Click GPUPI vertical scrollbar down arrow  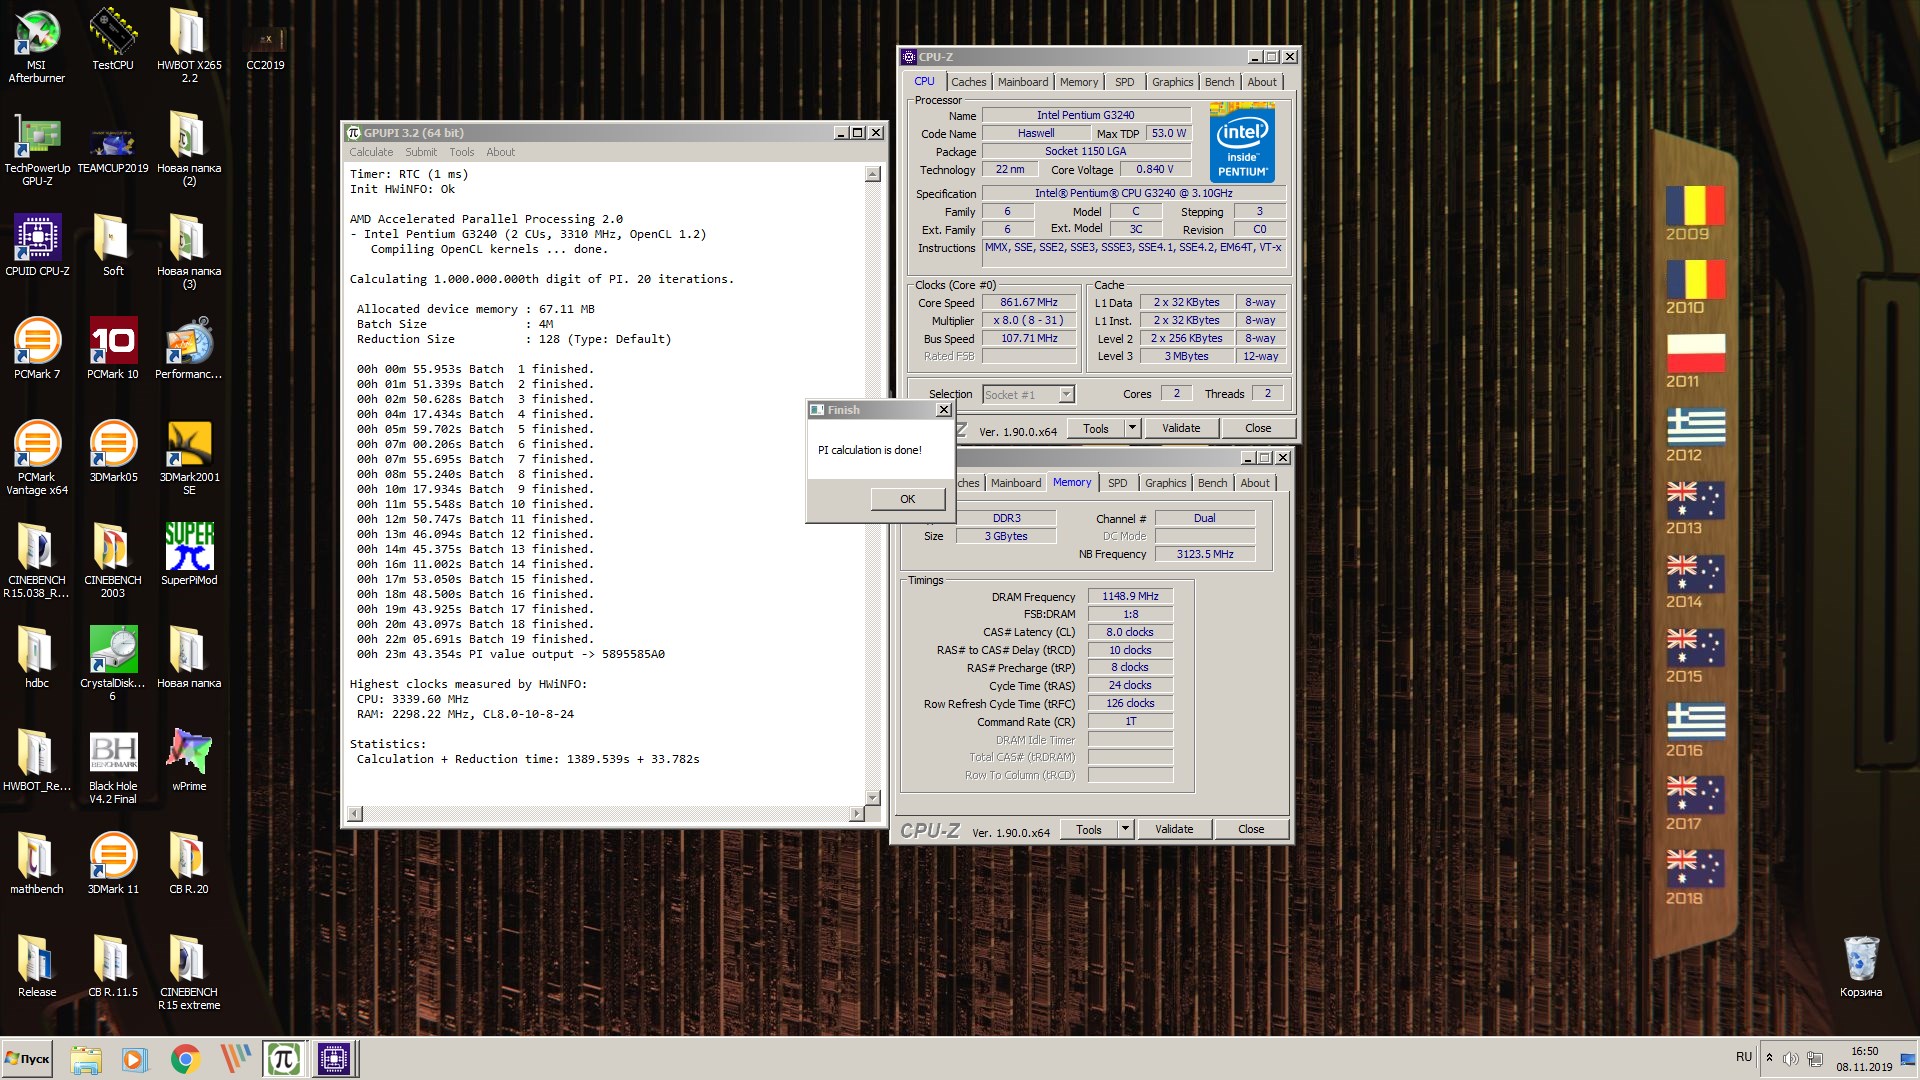coord(872,798)
